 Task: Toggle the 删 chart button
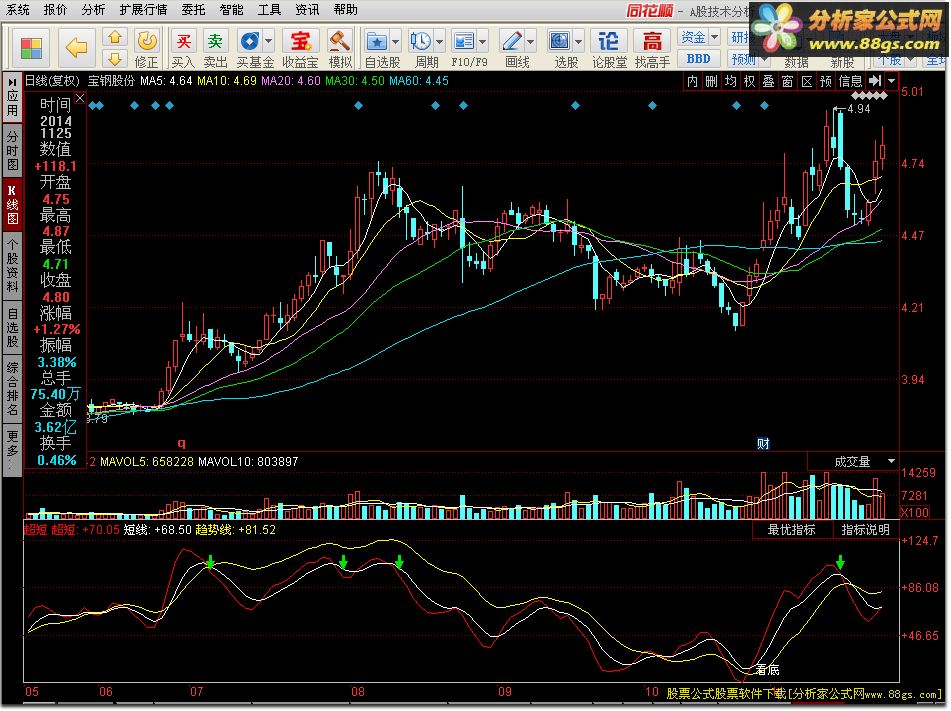tap(711, 81)
